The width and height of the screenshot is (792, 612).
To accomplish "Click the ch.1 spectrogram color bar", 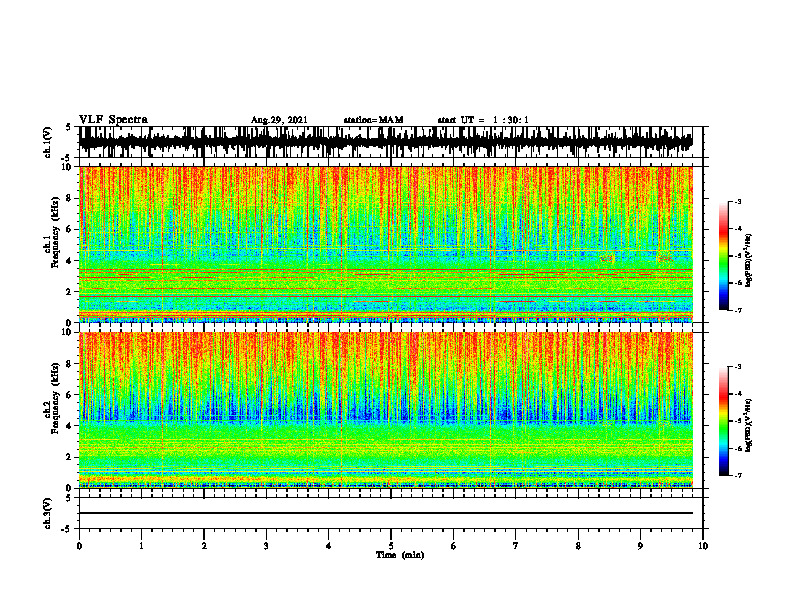I will click(x=723, y=256).
